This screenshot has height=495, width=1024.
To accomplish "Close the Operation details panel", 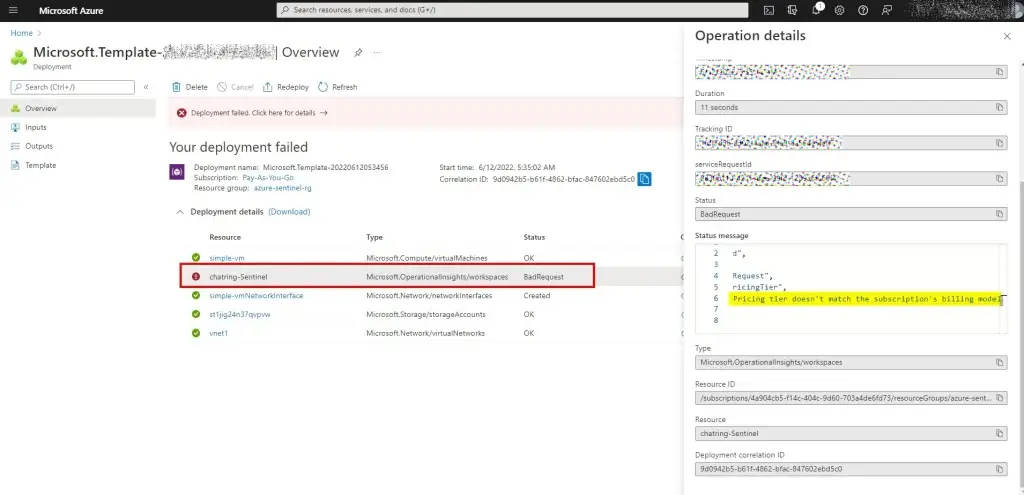I will [x=1006, y=37].
